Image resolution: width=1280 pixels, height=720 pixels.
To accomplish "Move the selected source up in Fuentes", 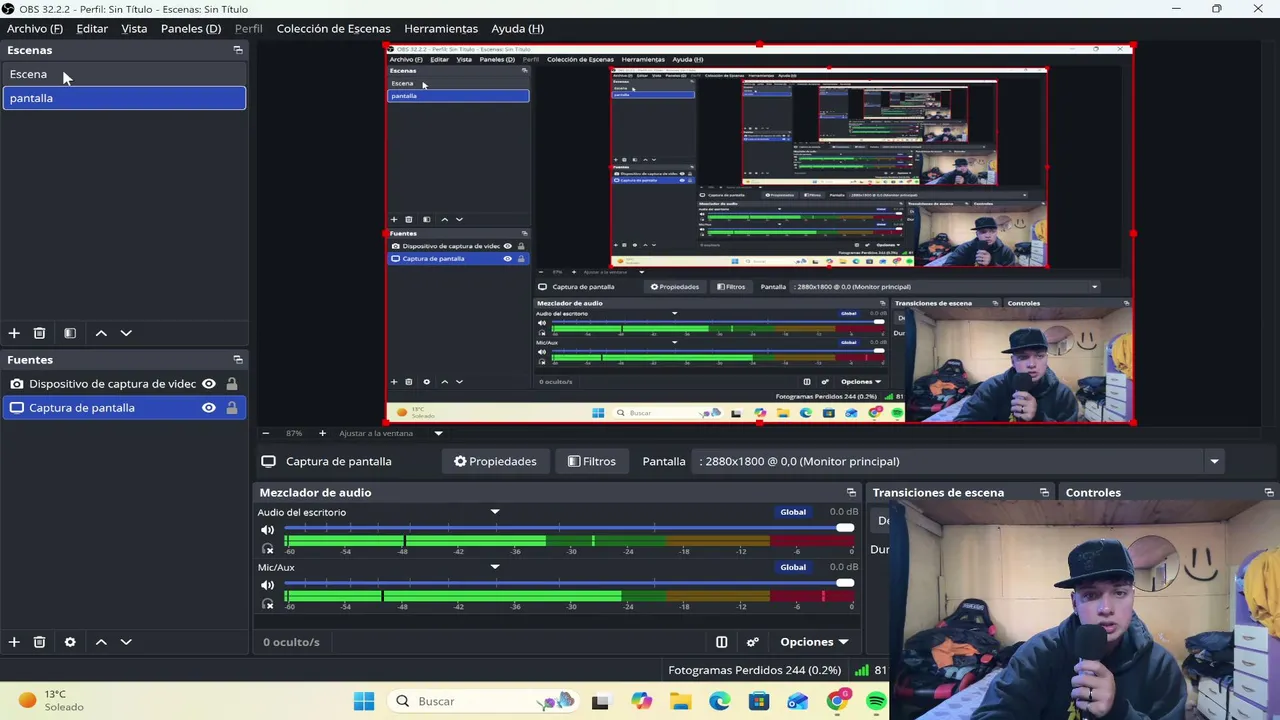I will (101, 642).
